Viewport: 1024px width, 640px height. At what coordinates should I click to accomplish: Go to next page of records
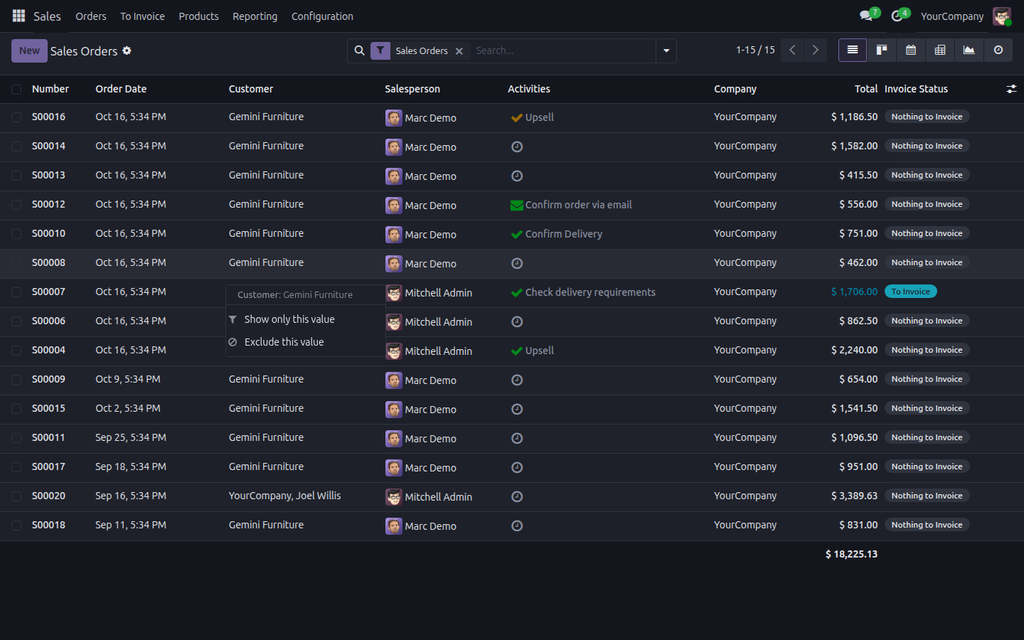click(815, 50)
